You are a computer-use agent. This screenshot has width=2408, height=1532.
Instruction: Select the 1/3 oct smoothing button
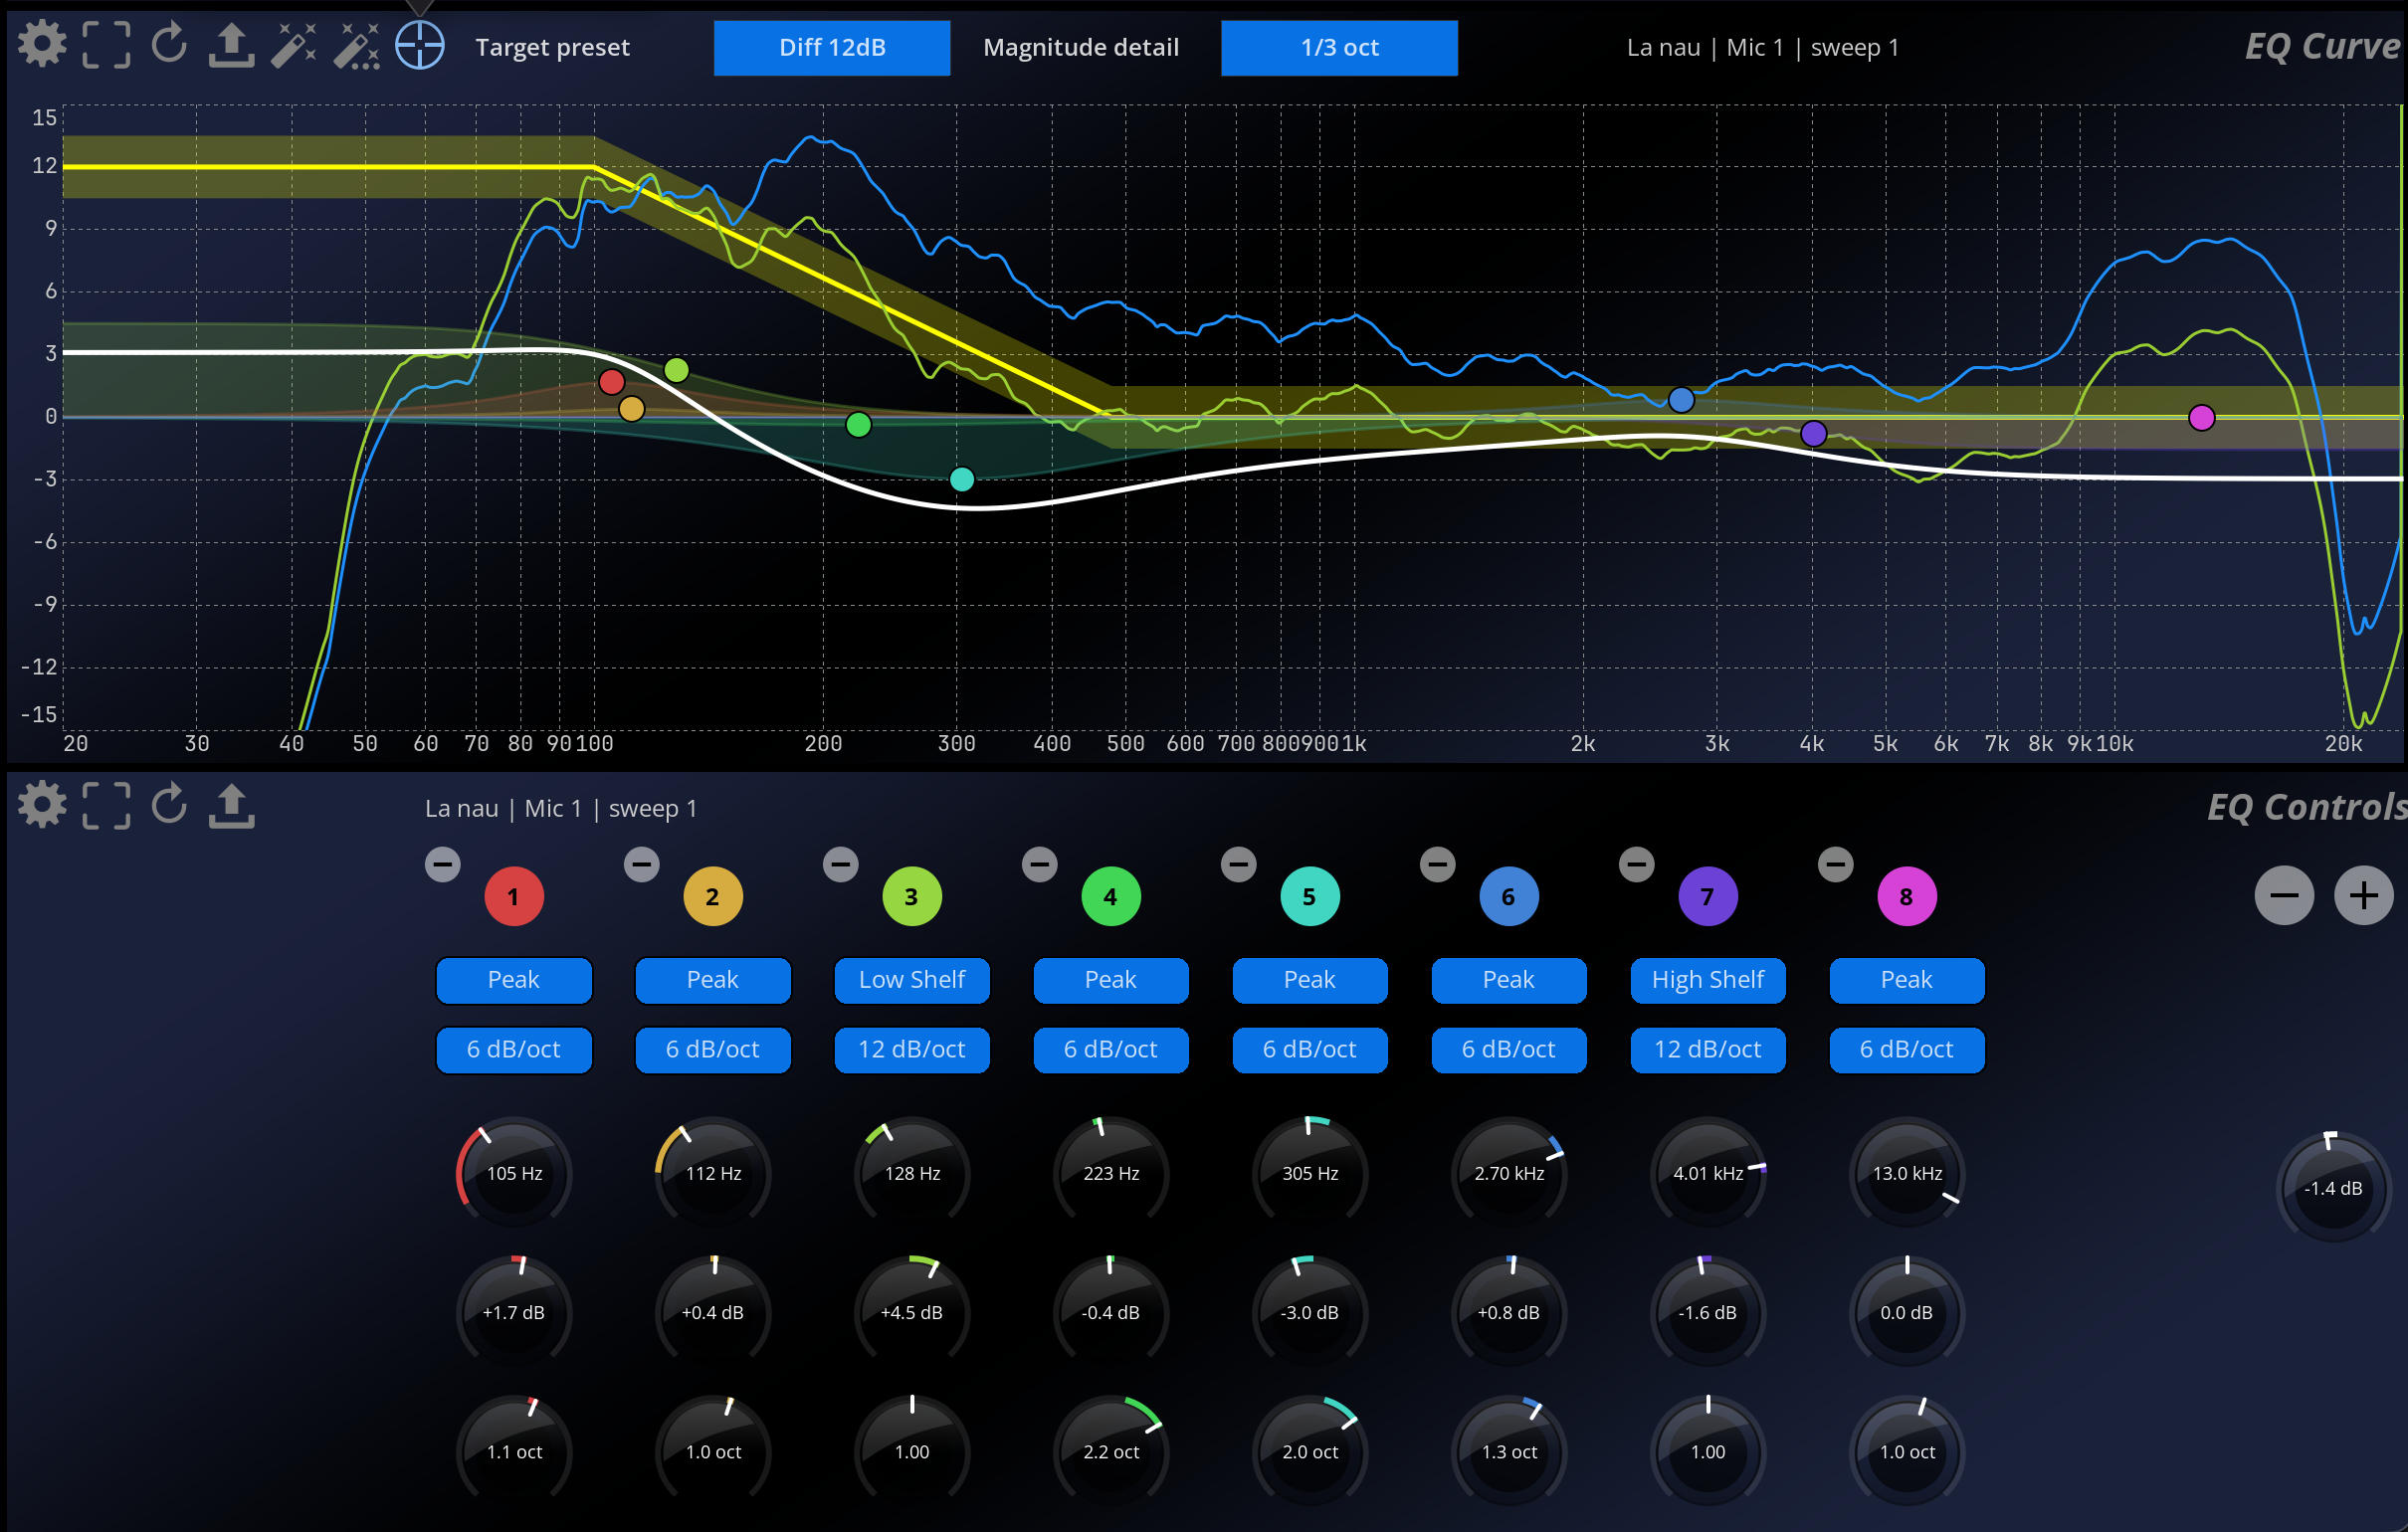(1338, 48)
